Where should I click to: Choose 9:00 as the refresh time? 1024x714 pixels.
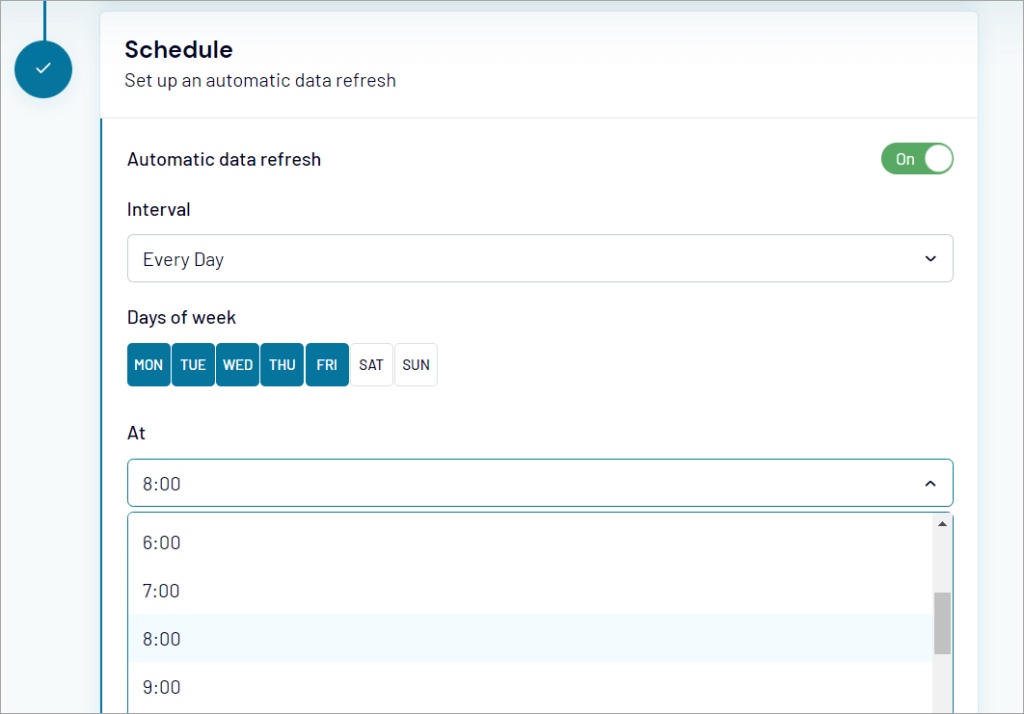pos(400,687)
